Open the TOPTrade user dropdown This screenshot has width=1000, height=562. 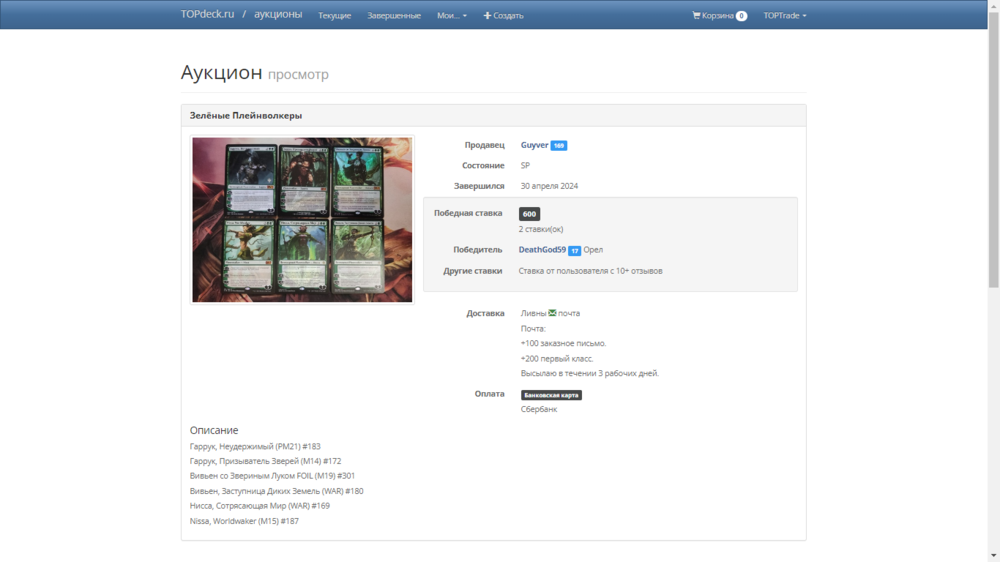tap(784, 16)
